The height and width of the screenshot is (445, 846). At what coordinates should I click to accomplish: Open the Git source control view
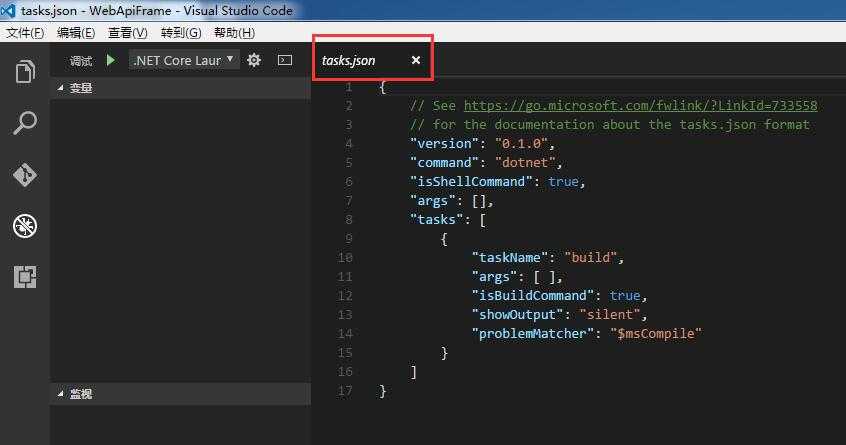pos(25,174)
